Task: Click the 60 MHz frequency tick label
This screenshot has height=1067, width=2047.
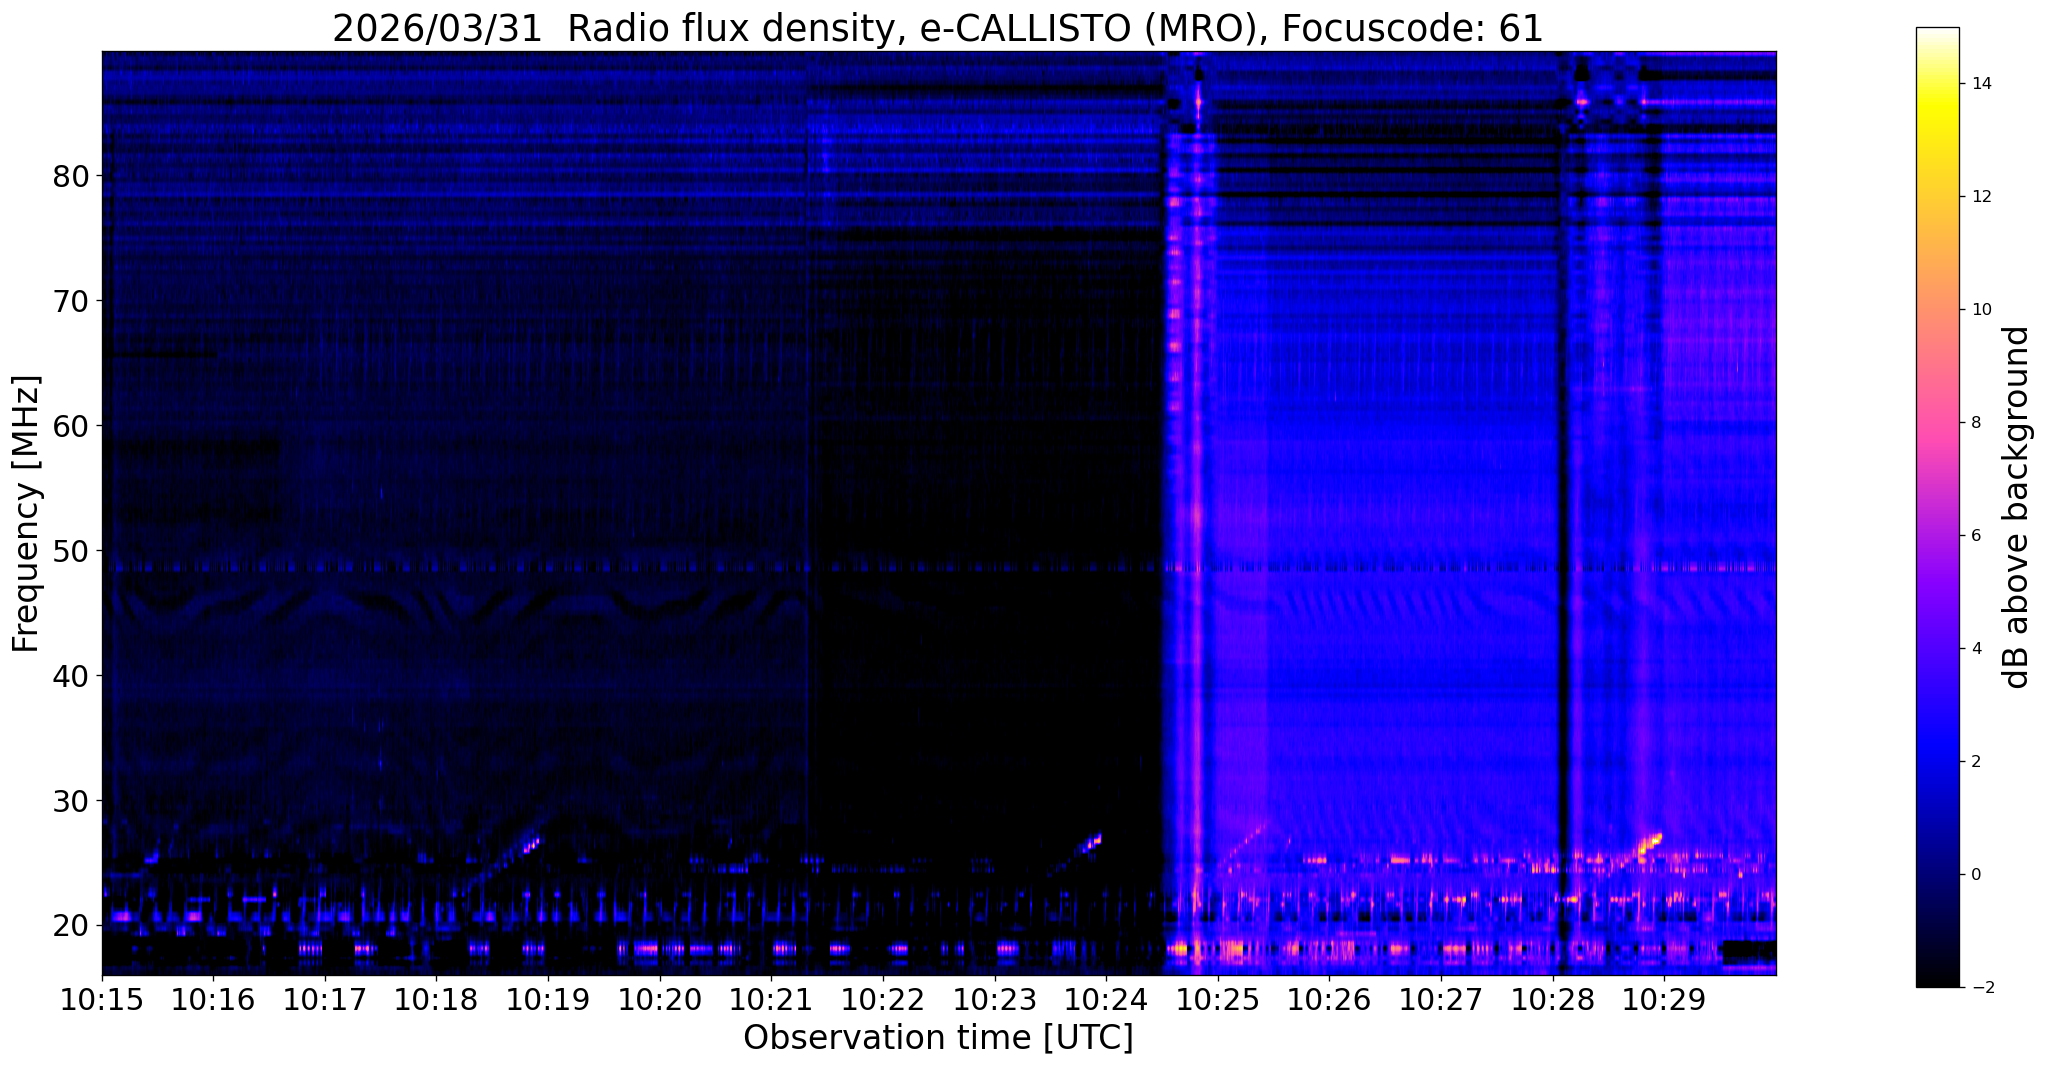Action: pyautogui.click(x=71, y=426)
